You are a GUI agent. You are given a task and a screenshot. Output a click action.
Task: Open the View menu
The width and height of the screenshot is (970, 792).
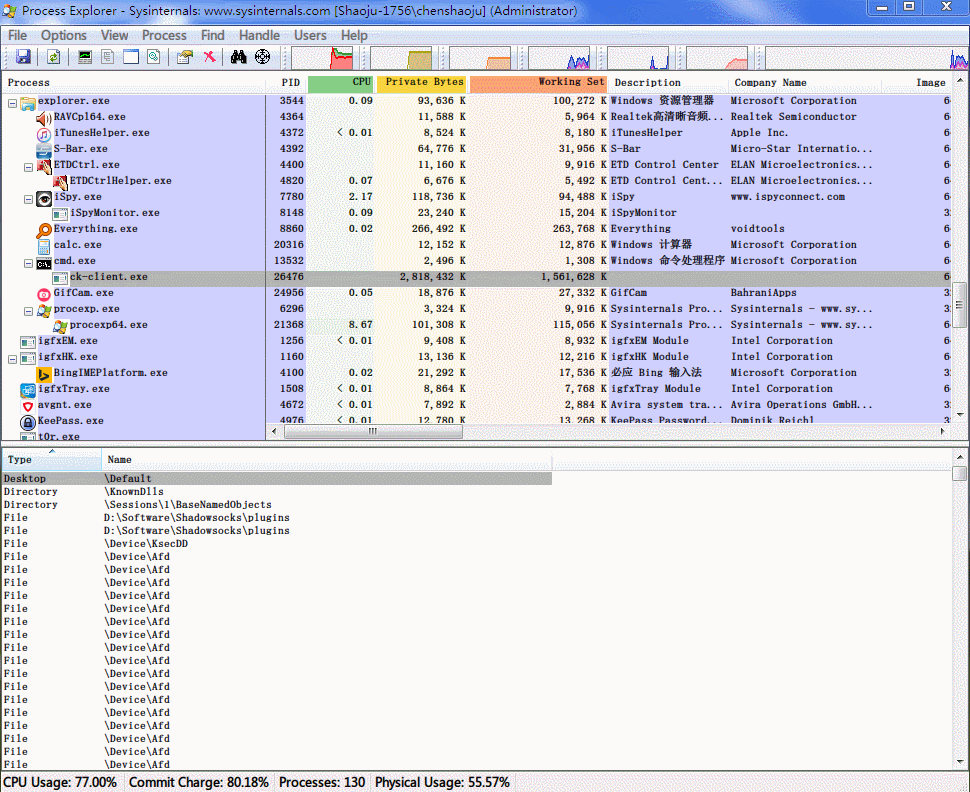[x=114, y=35]
